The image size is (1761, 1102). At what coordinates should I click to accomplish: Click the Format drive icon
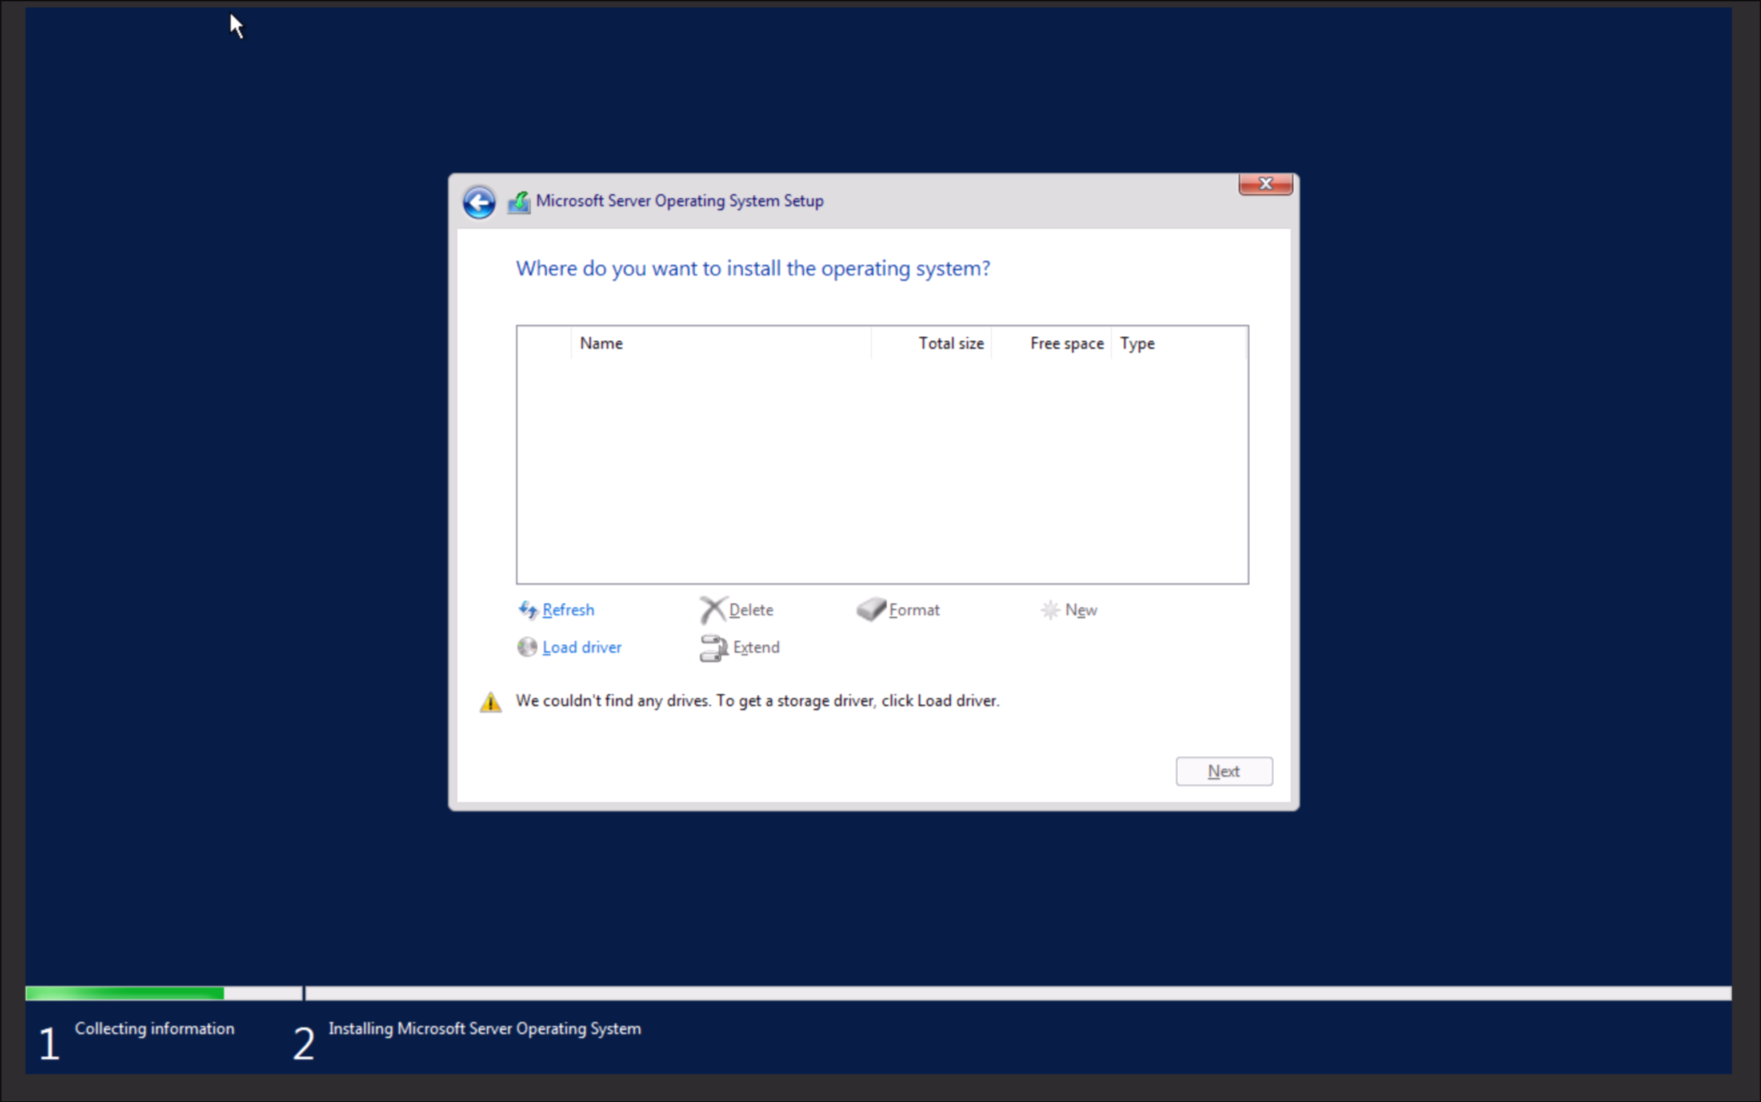871,610
